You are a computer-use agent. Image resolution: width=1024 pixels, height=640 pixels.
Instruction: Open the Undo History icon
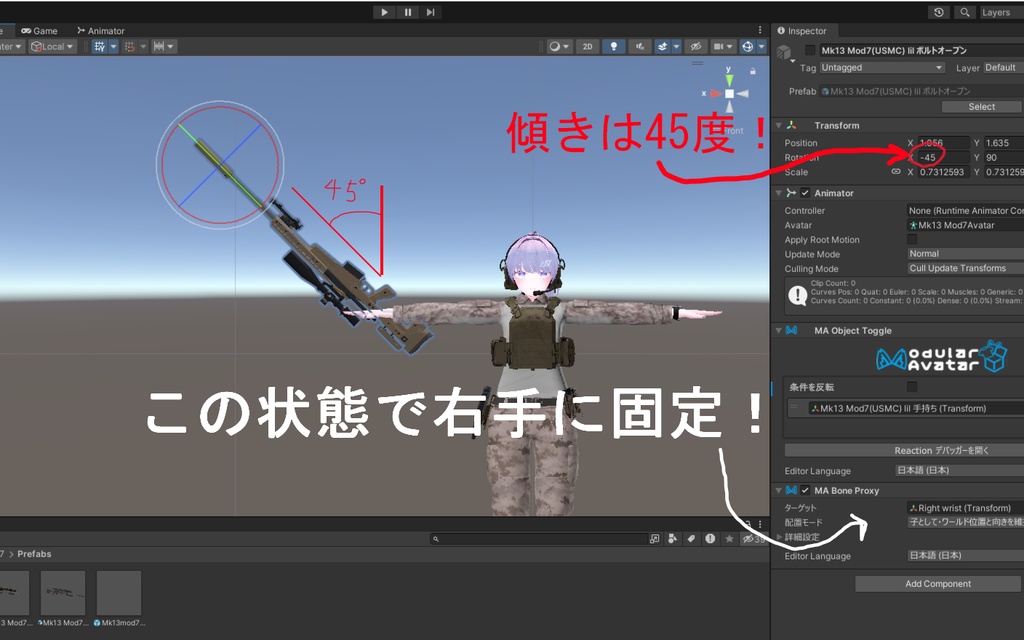(938, 12)
